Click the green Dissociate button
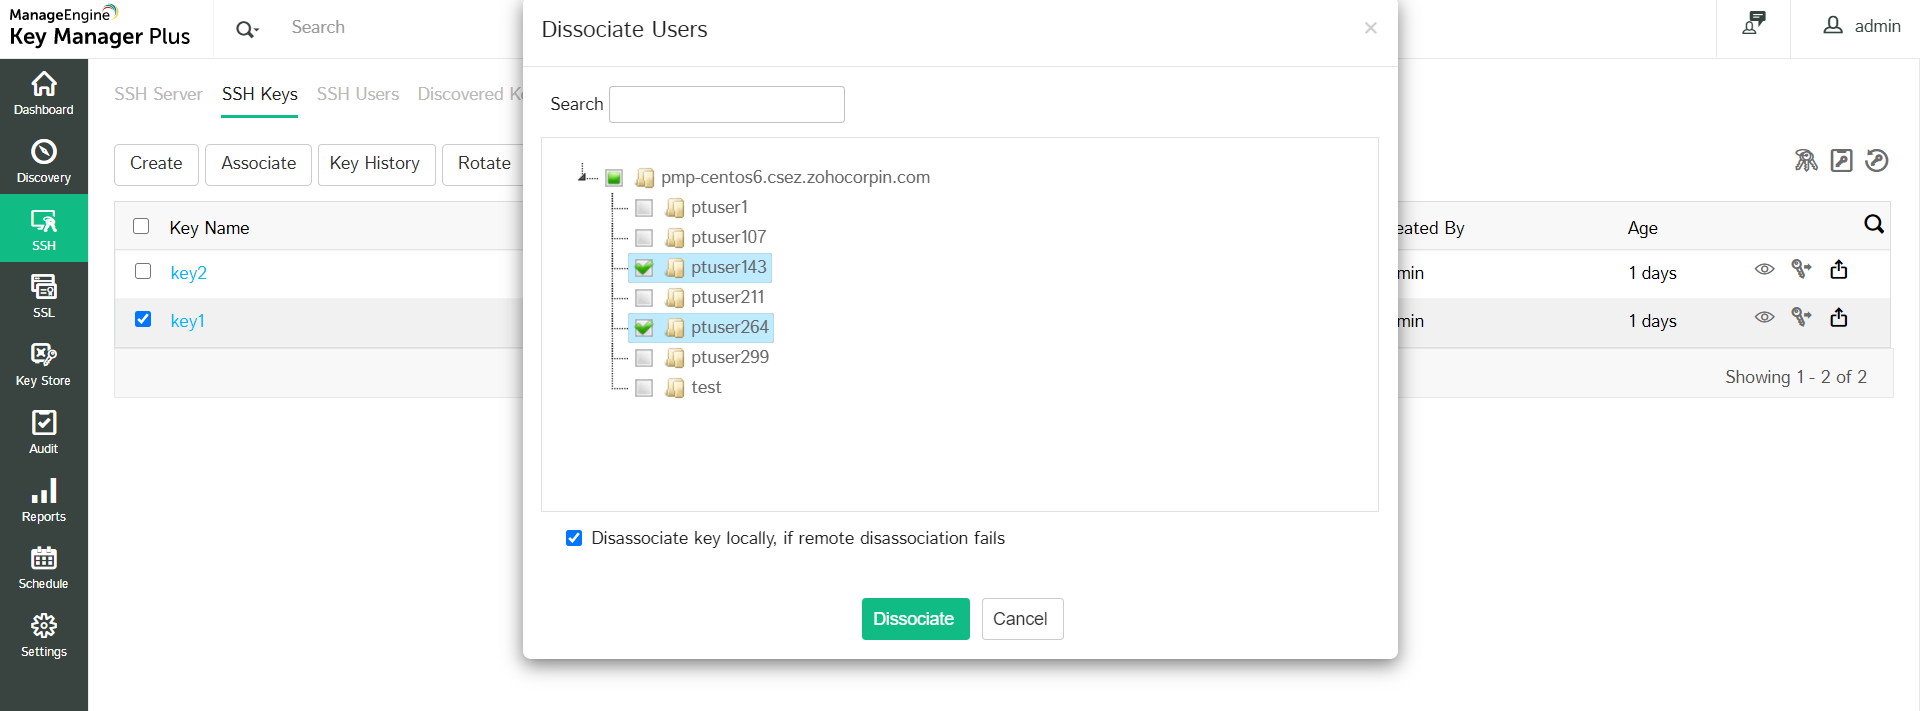The image size is (1920, 711). (915, 619)
